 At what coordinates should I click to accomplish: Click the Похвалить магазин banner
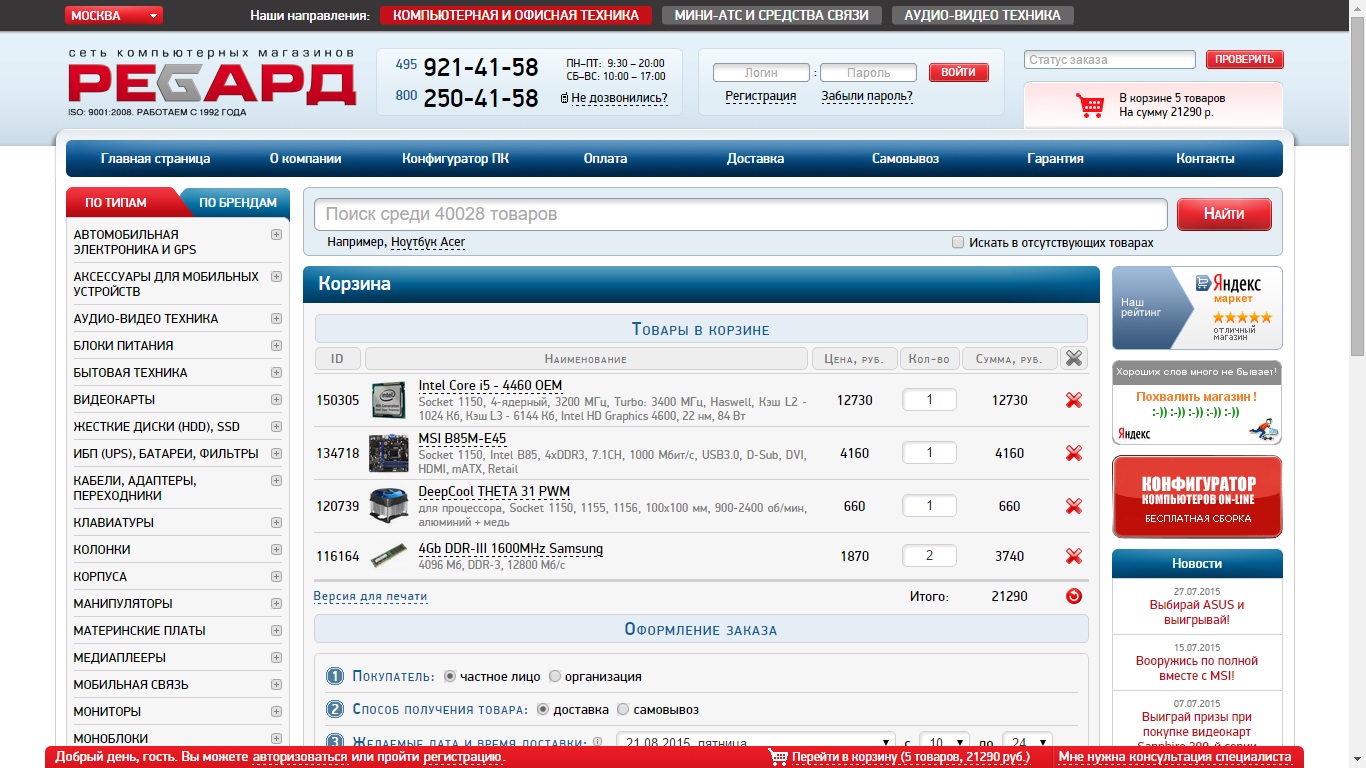1197,403
